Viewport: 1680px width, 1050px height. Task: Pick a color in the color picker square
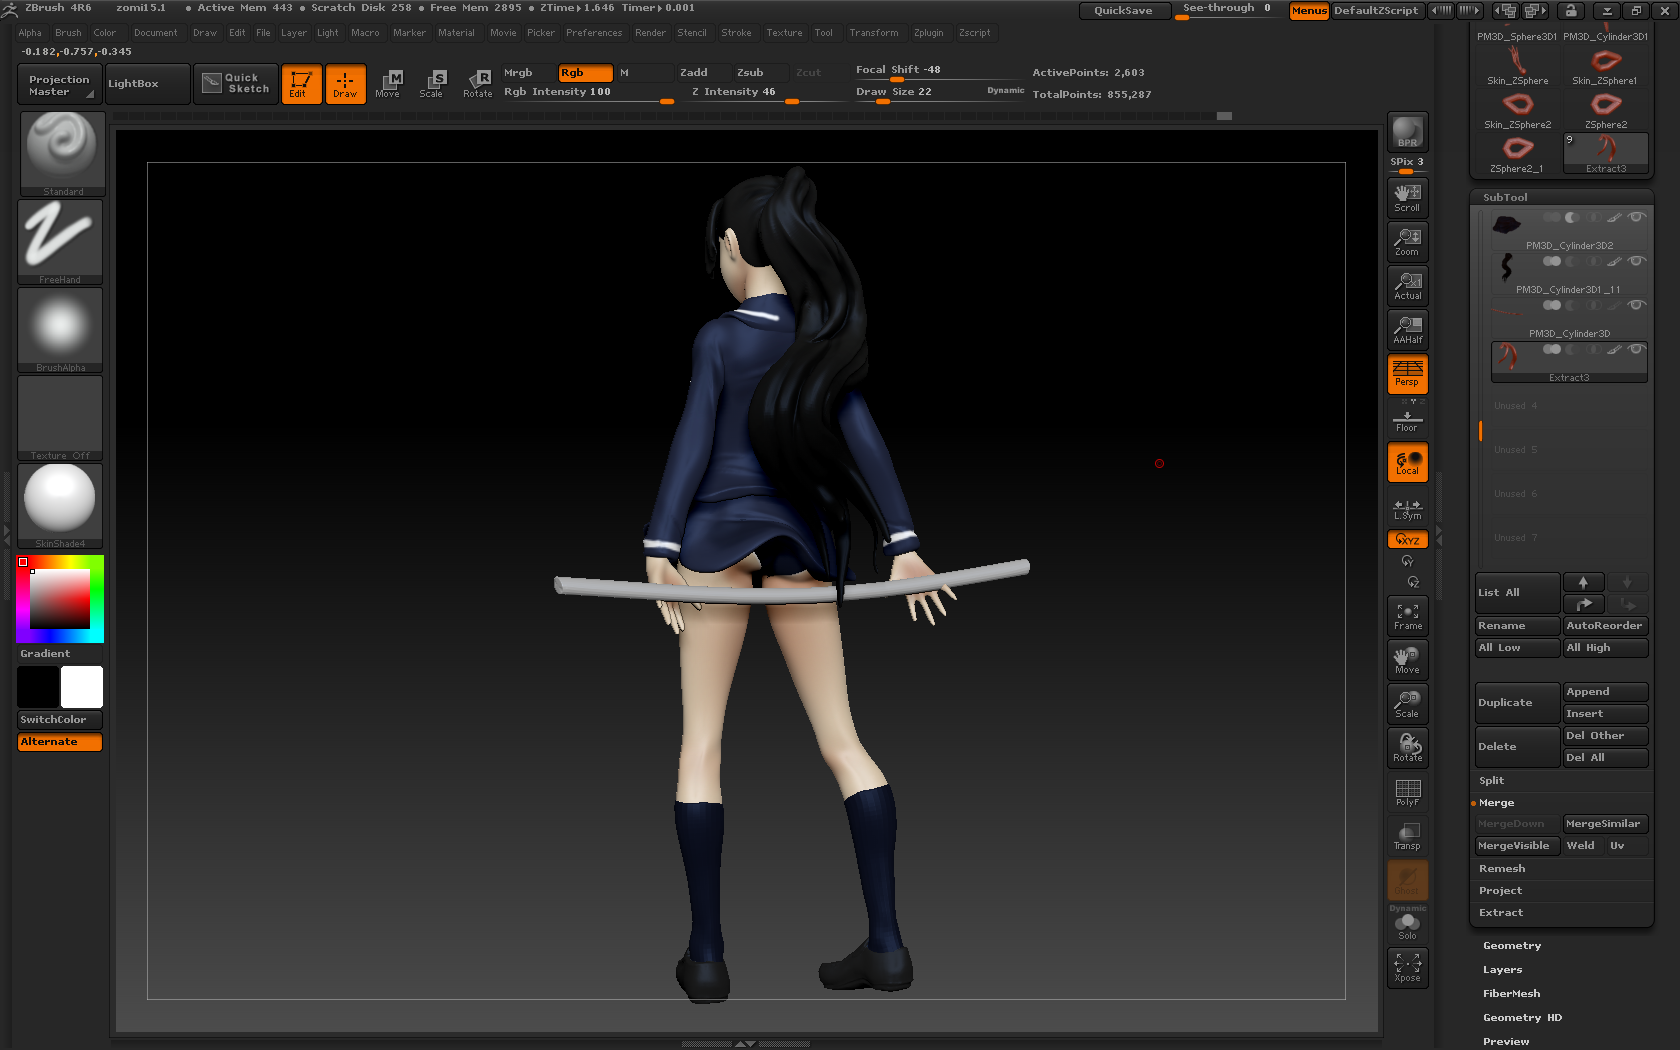coord(60,598)
